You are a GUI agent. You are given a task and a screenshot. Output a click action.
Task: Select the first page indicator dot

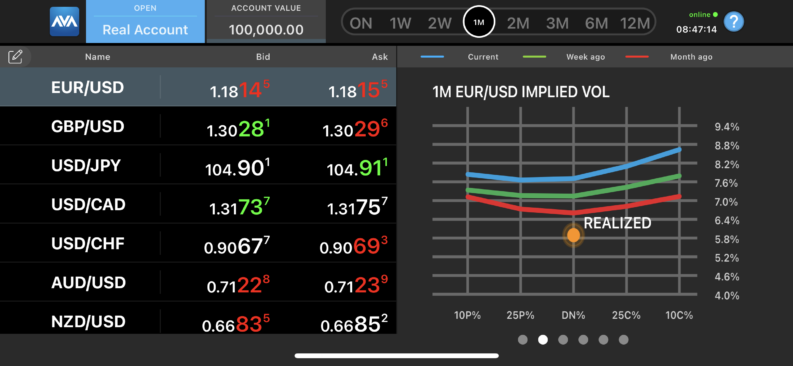point(523,340)
